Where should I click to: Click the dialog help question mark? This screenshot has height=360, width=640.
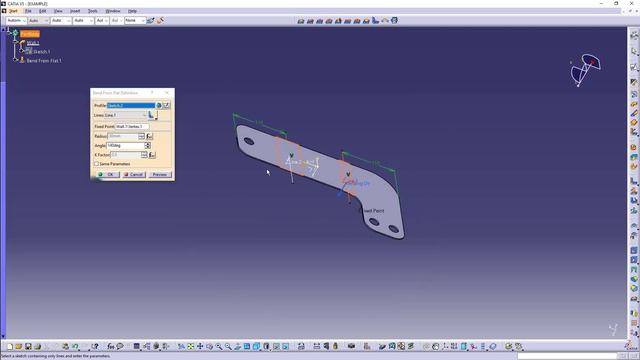(152, 93)
